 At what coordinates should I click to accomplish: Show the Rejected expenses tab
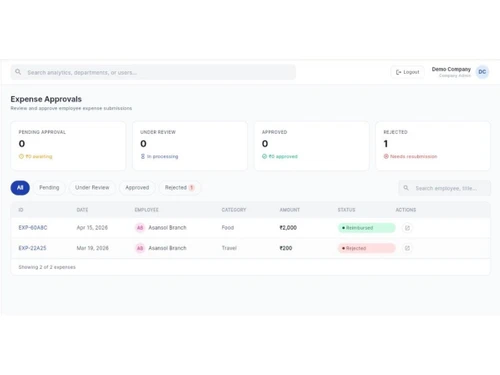[179, 188]
